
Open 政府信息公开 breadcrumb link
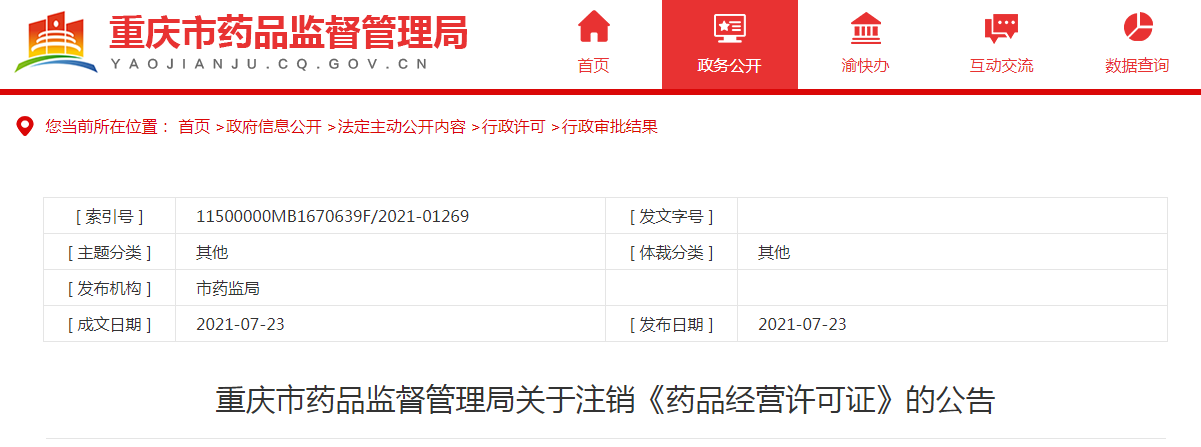tap(274, 127)
